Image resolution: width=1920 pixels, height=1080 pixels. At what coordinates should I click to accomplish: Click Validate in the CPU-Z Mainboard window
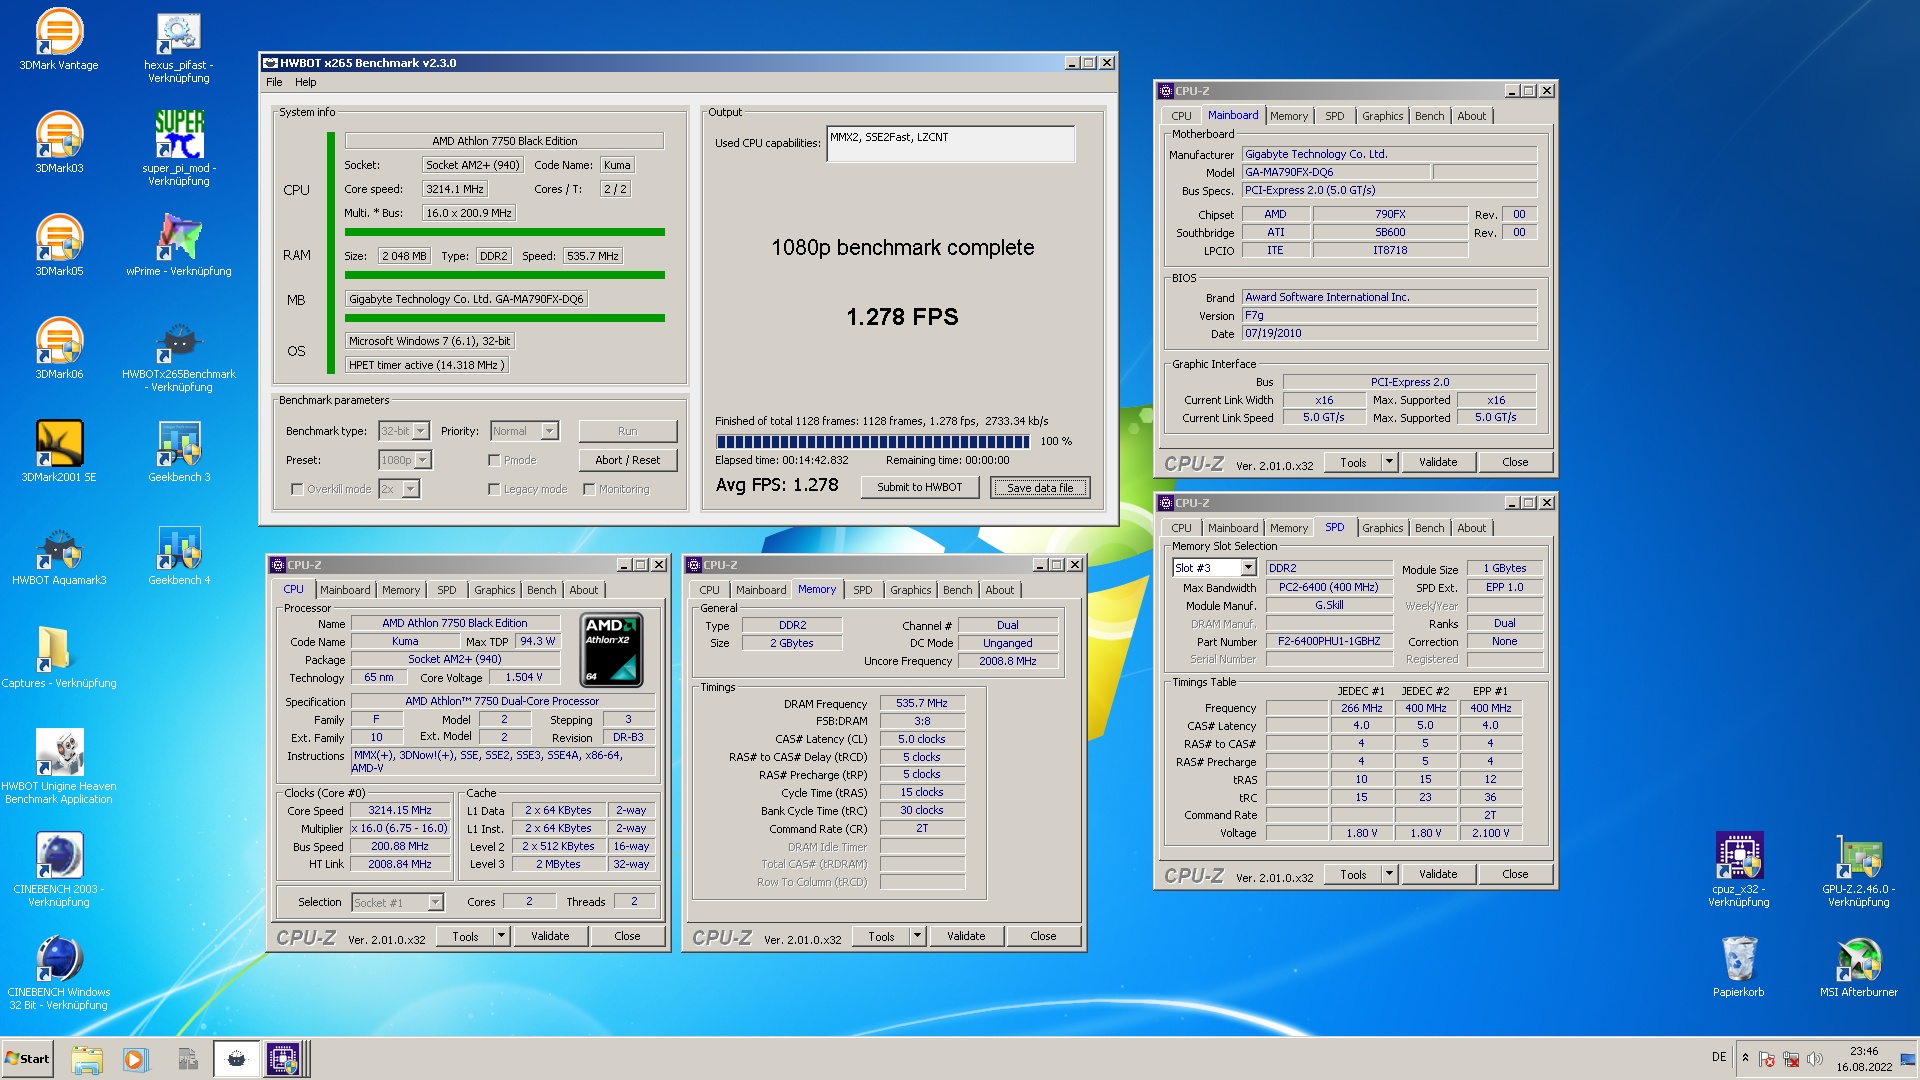pos(1438,462)
